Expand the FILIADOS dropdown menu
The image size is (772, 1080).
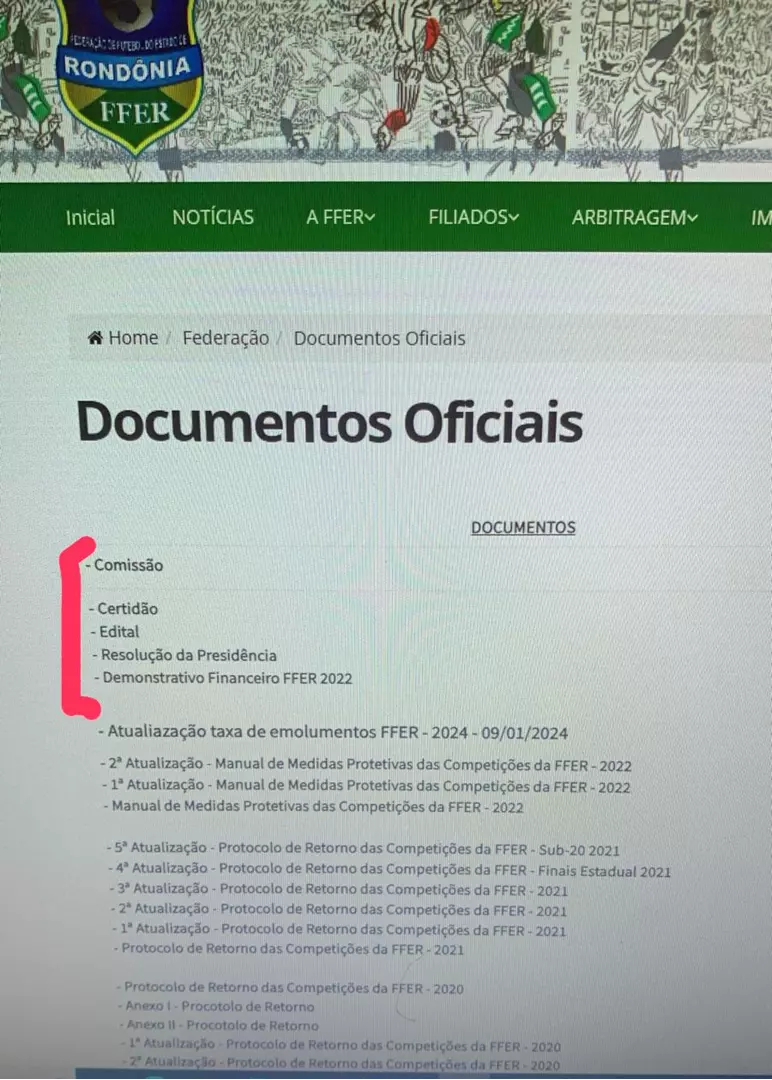coord(473,217)
